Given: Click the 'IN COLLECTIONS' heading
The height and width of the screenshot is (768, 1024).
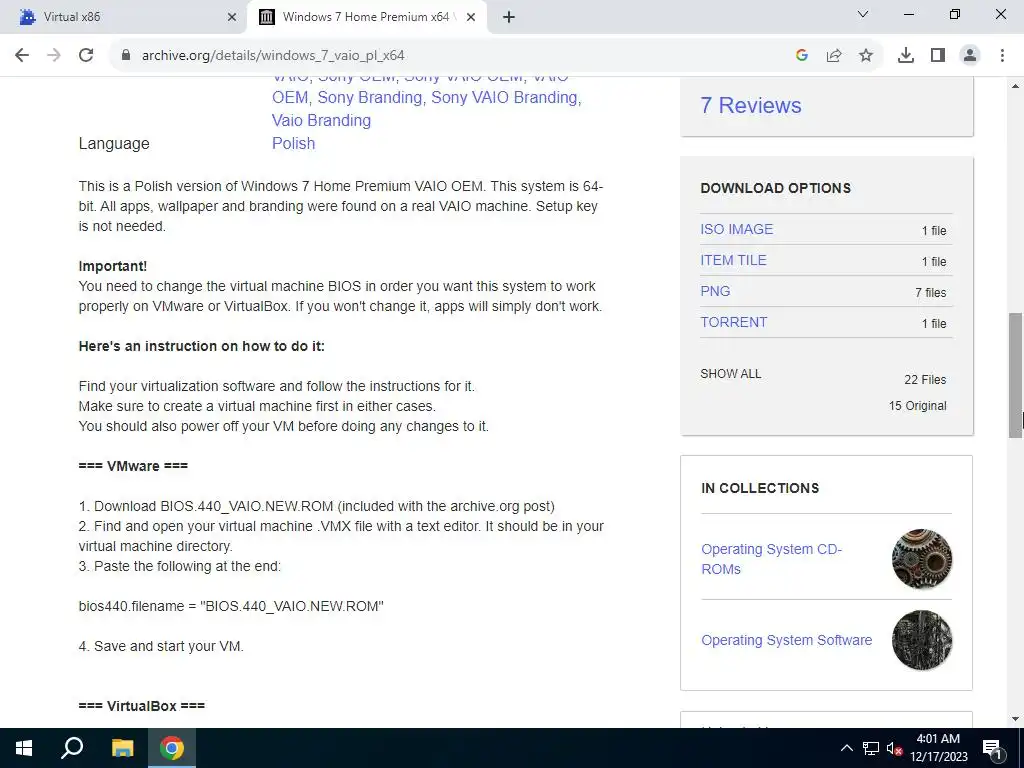Looking at the screenshot, I should coord(760,488).
